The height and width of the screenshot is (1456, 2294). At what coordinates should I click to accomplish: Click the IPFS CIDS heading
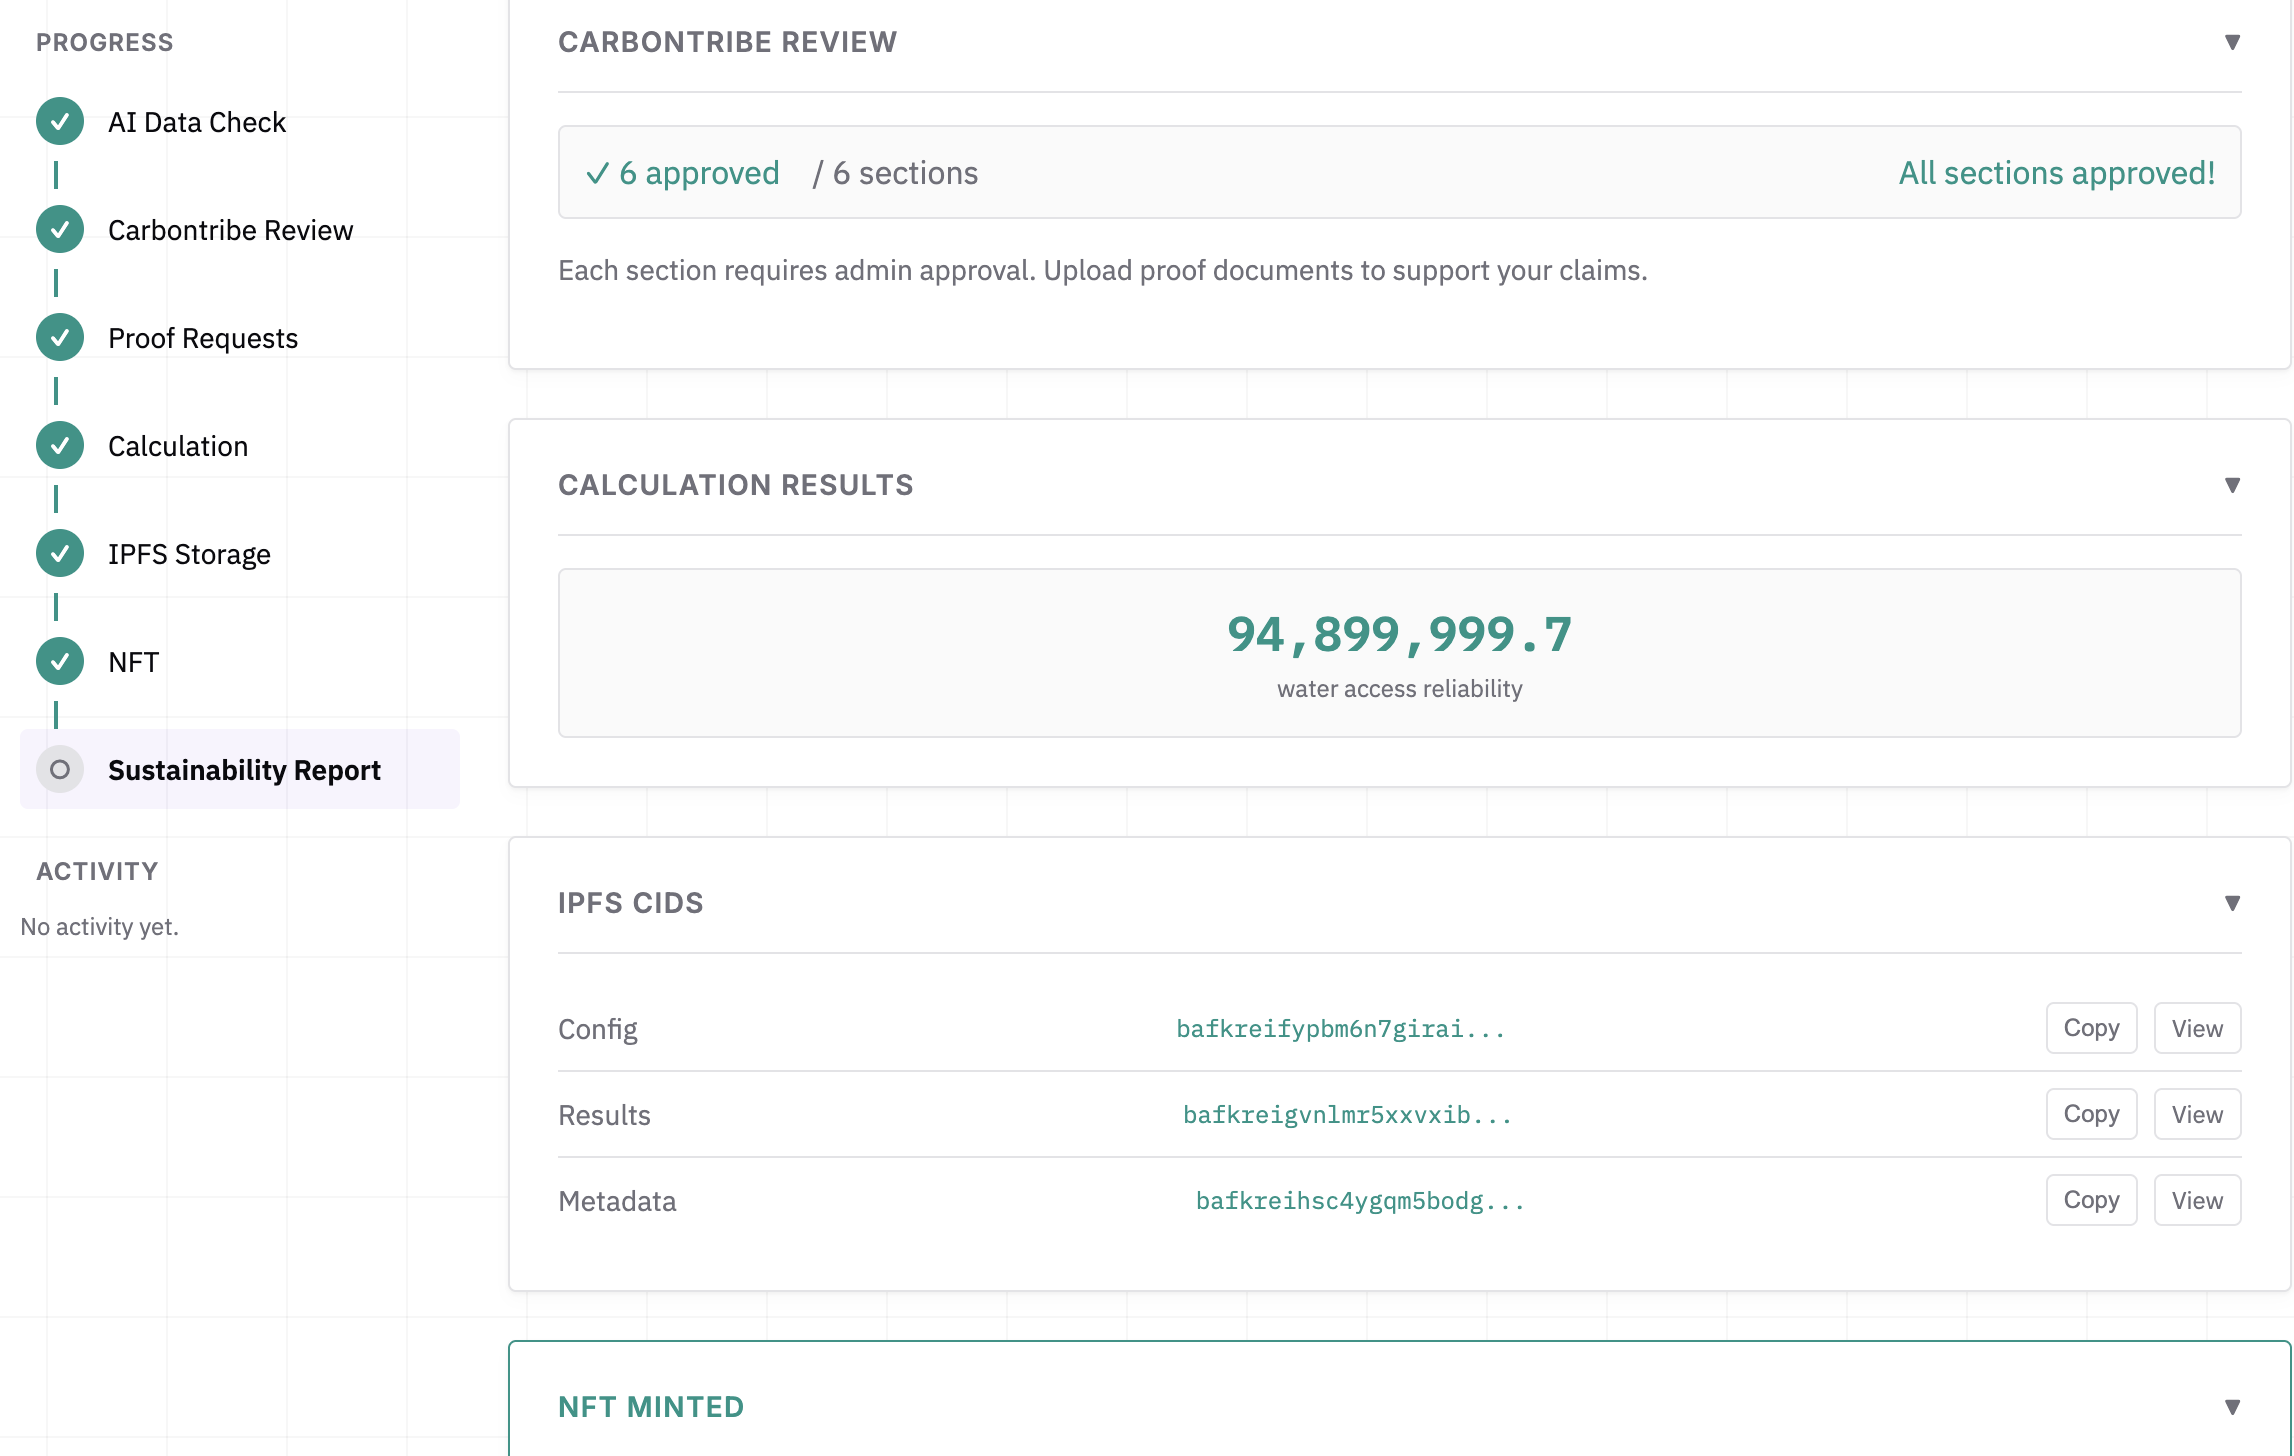point(631,903)
